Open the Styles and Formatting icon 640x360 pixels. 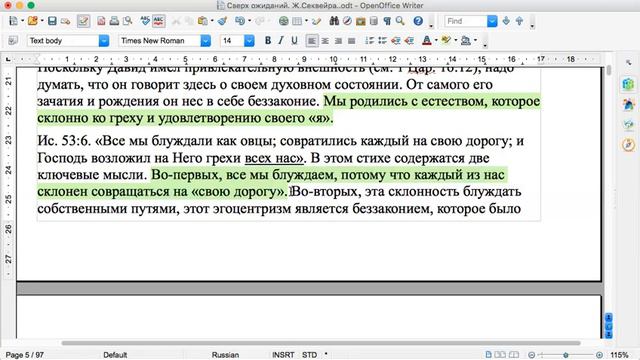[13, 40]
